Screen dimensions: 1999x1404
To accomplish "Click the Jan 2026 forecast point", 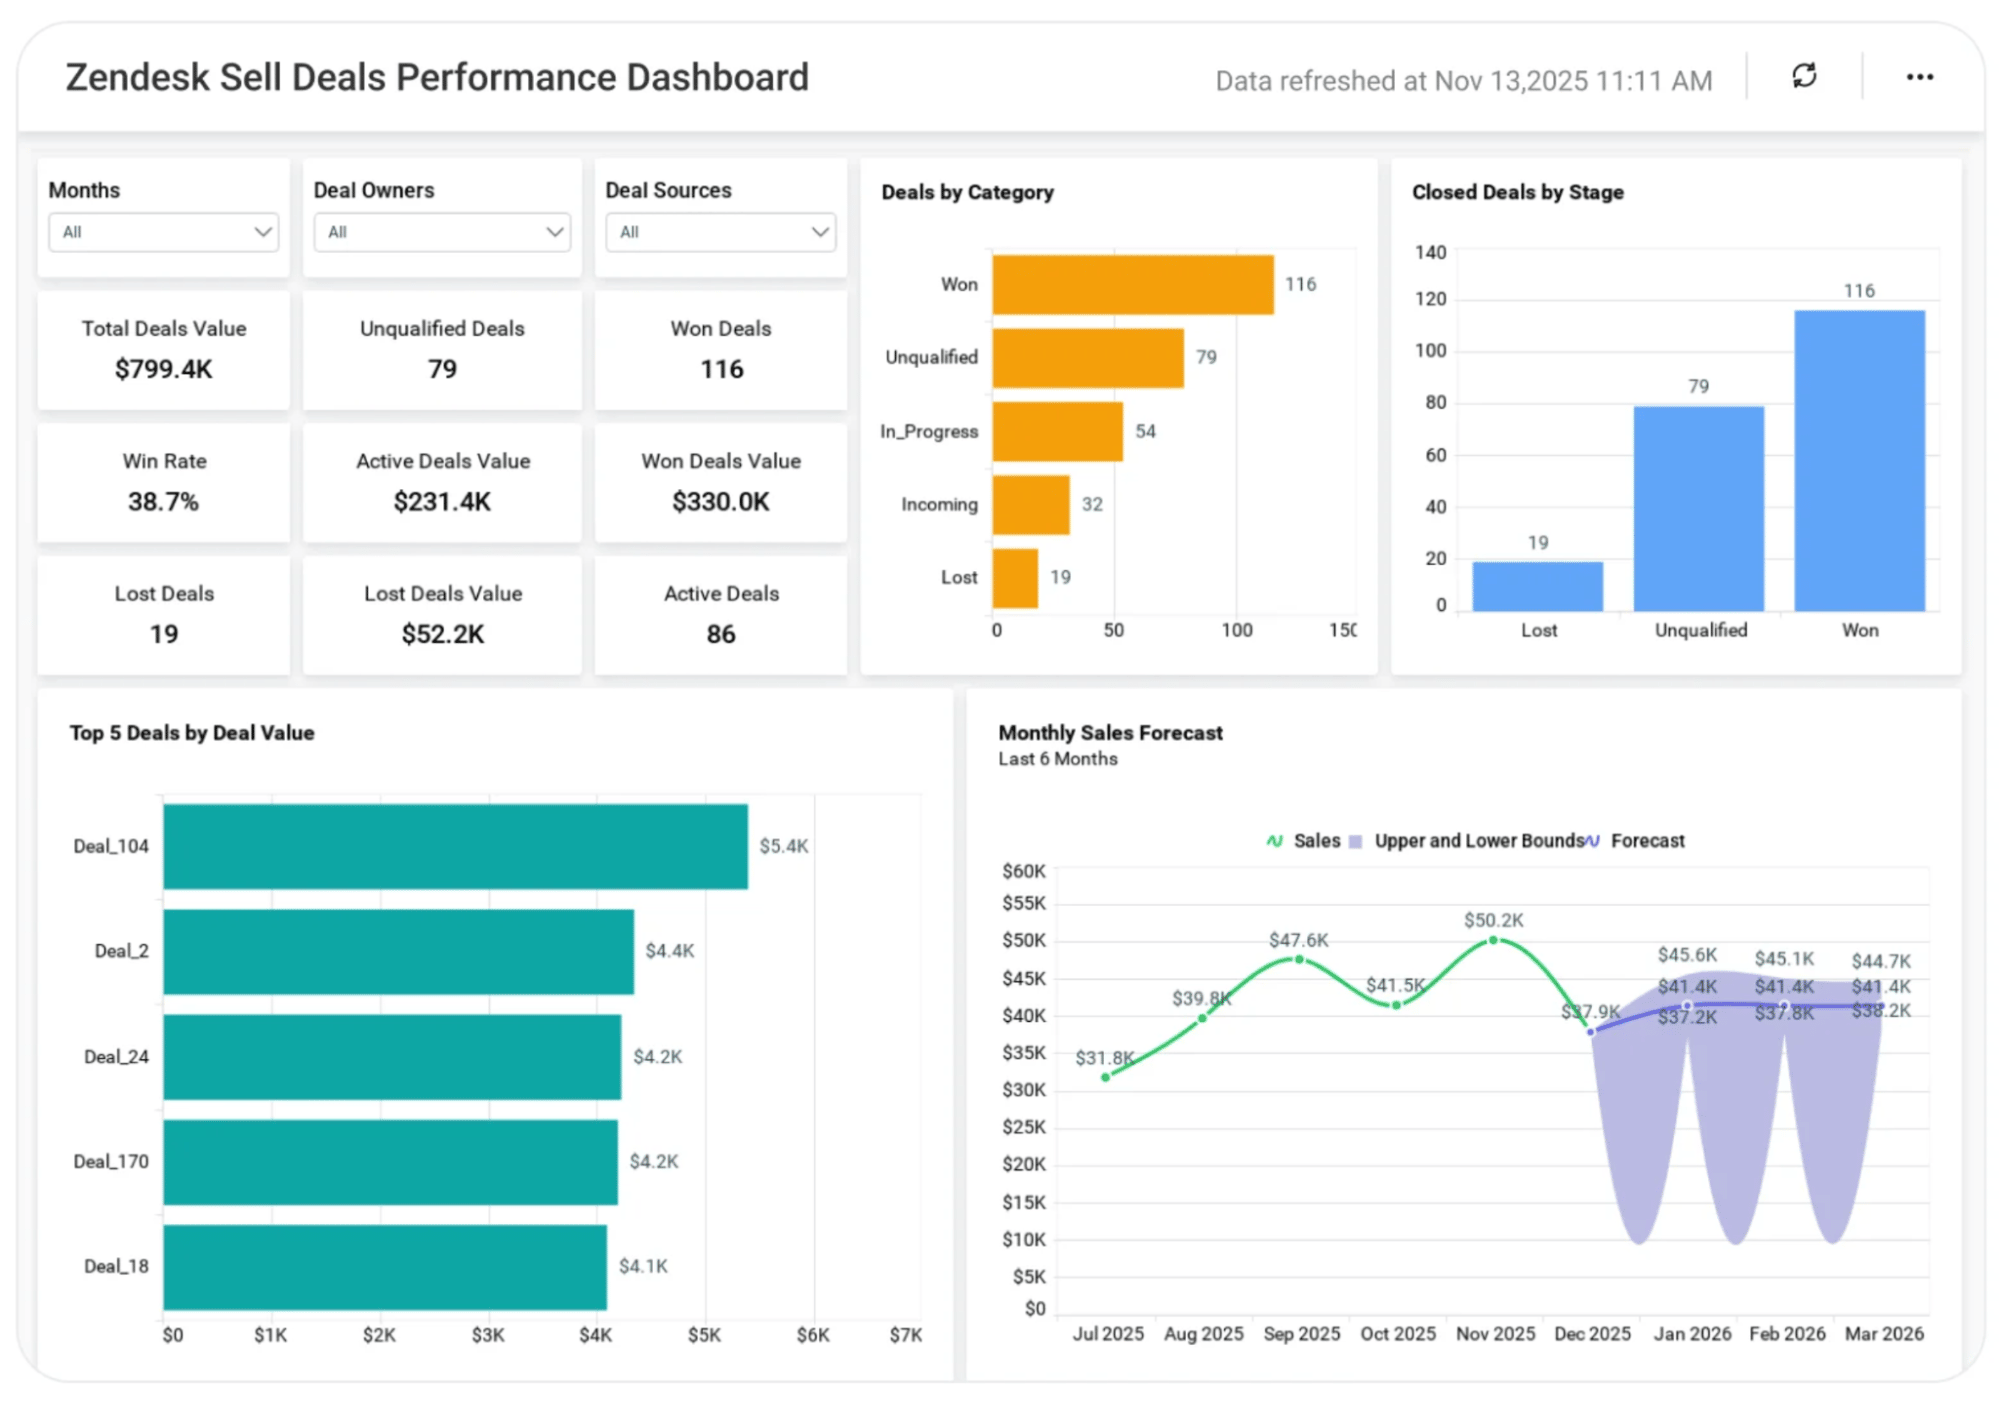I will 1687,1006.
